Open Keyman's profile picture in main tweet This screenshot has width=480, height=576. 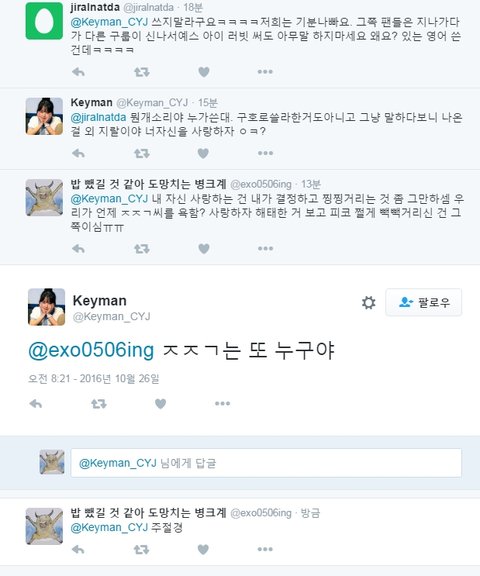pos(47,307)
